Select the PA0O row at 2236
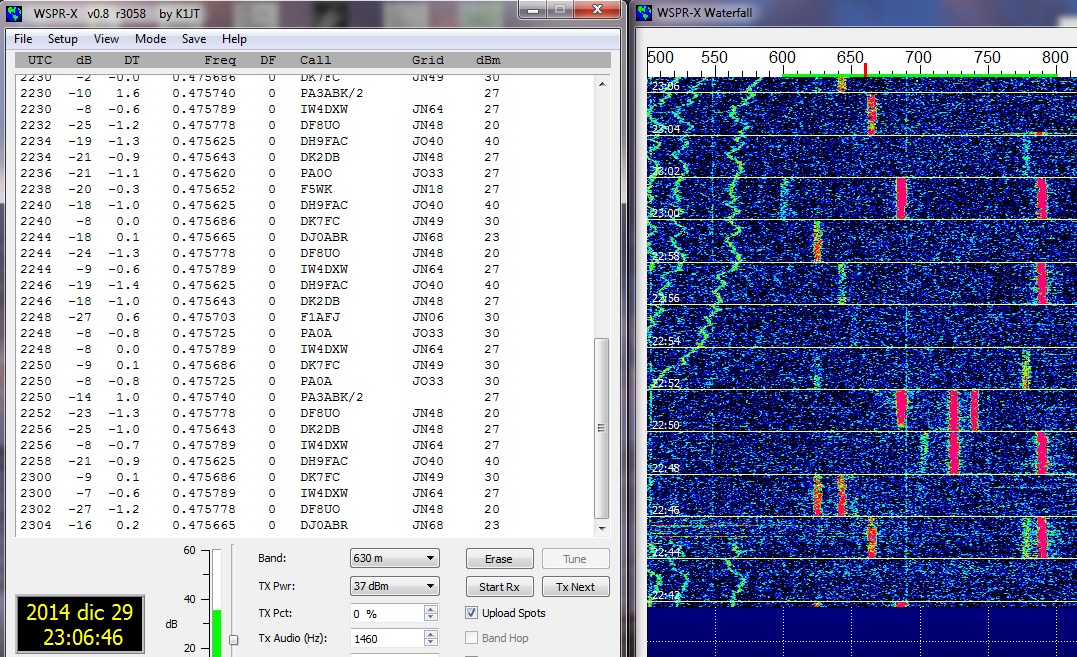 306,173
